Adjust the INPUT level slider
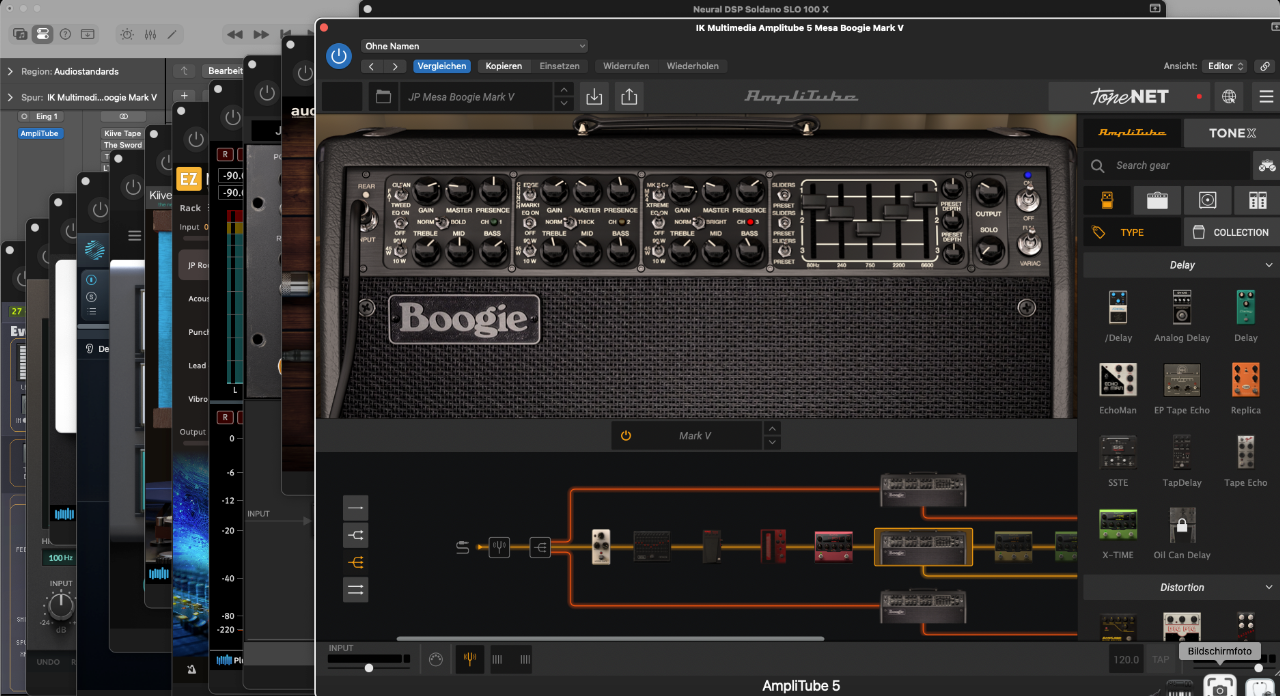This screenshot has width=1280, height=696. pyautogui.click(x=369, y=666)
